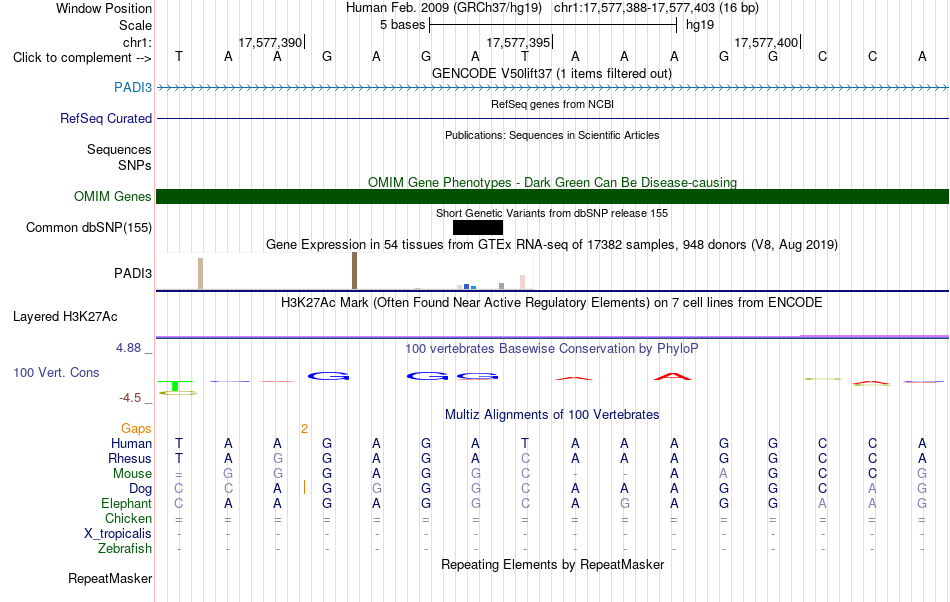Click the tall brown GTEx expression bar
Image resolution: width=950 pixels, height=602 pixels.
click(354, 271)
